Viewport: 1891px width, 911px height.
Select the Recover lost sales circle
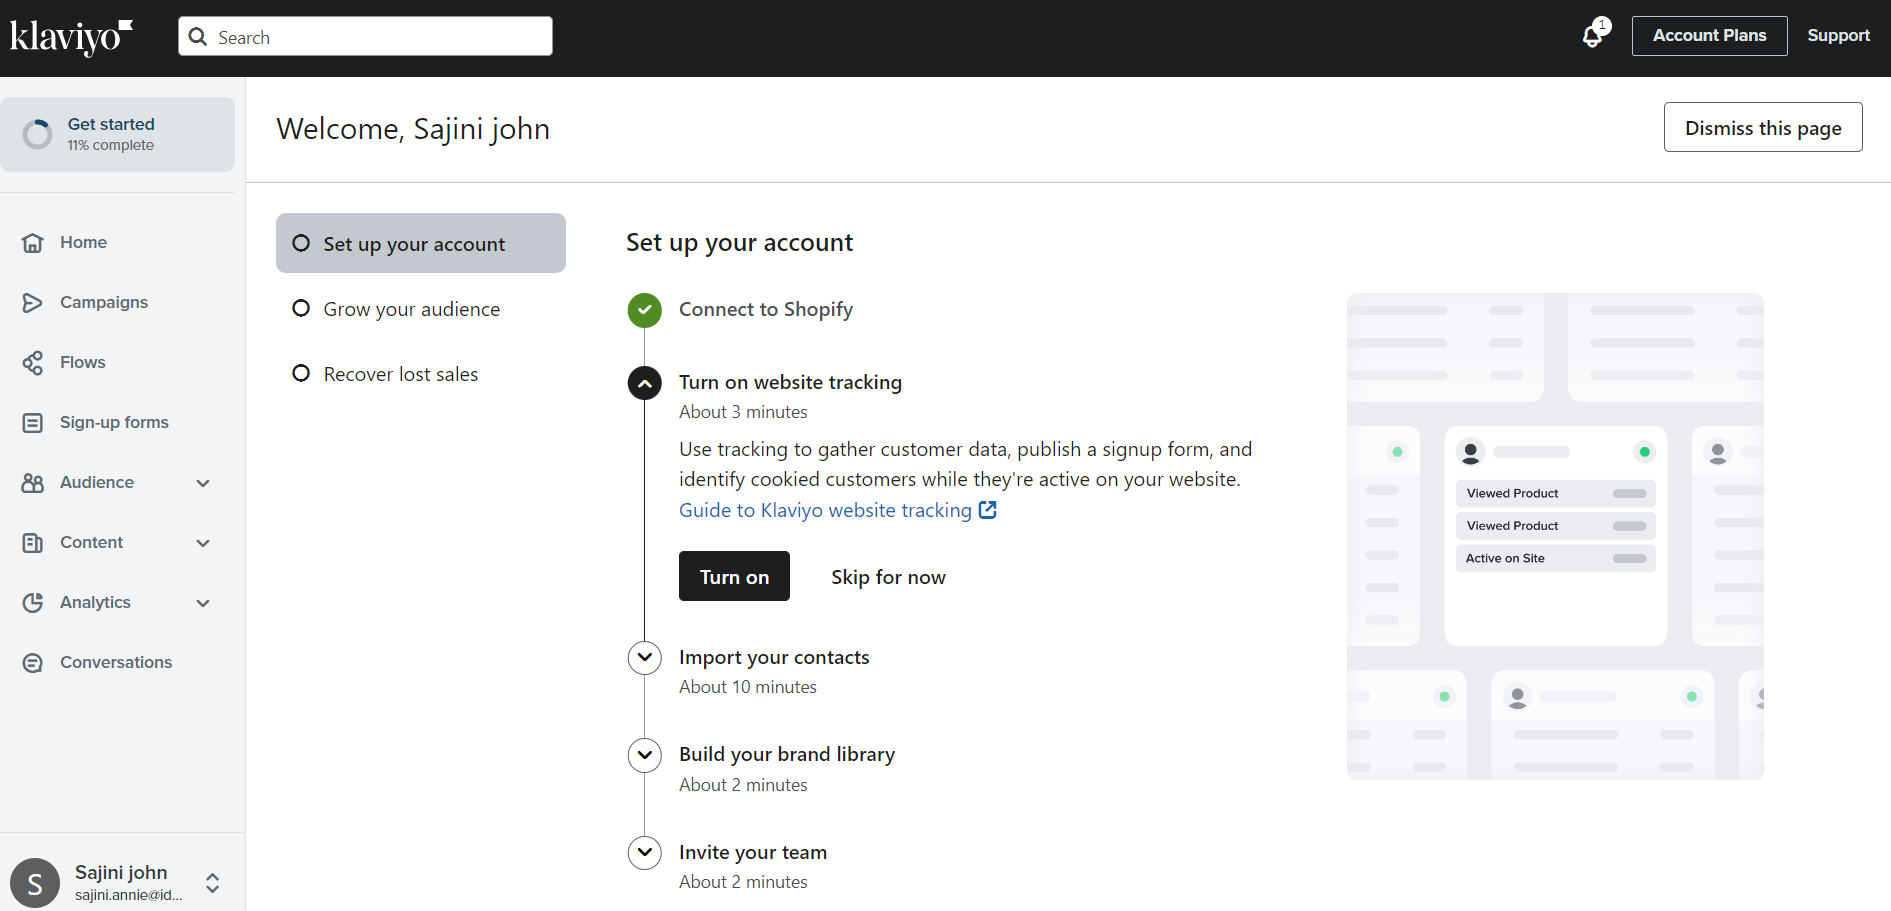pyautogui.click(x=301, y=373)
